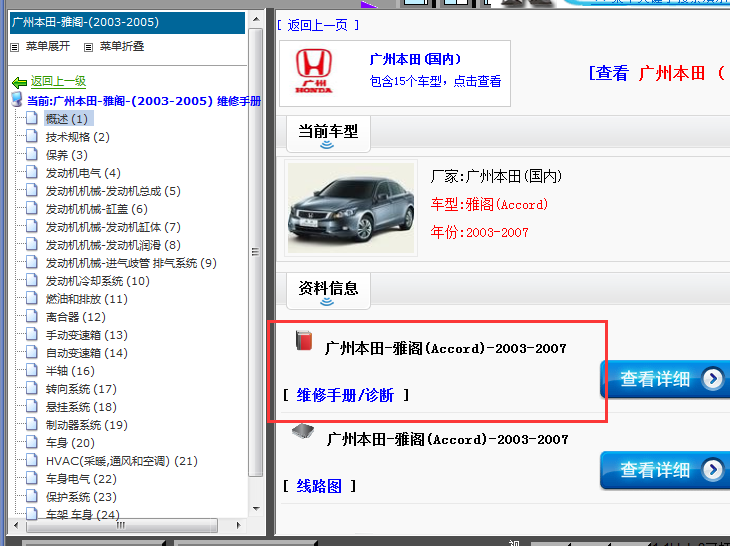Select 车身 (20) item

click(x=70, y=443)
